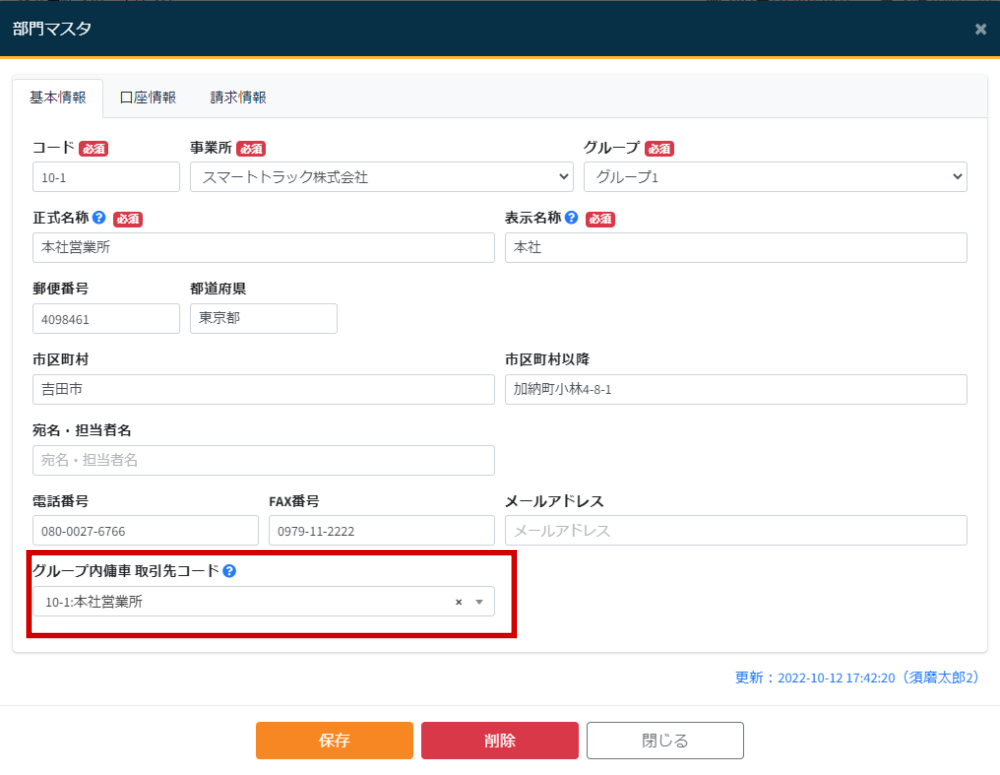Click the empty メールアドレス field
This screenshot has height=775, width=1000.
point(735,530)
